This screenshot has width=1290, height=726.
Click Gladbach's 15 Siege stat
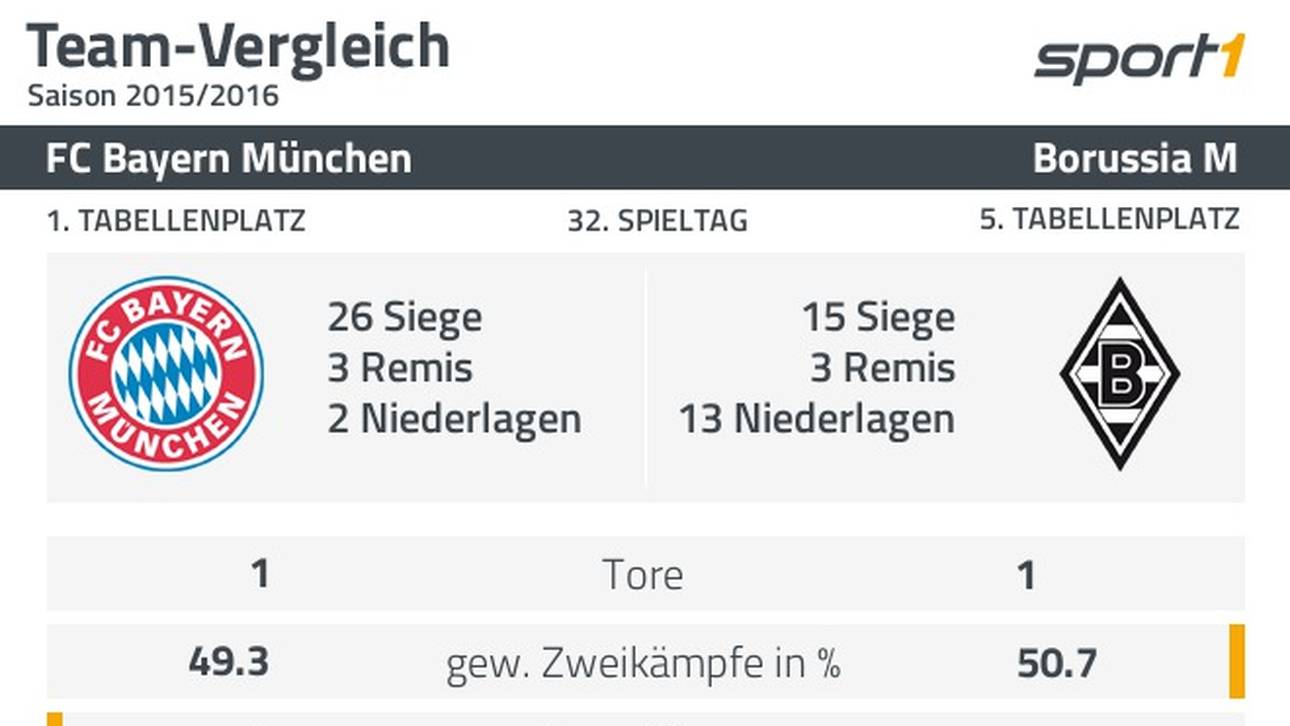tap(878, 318)
